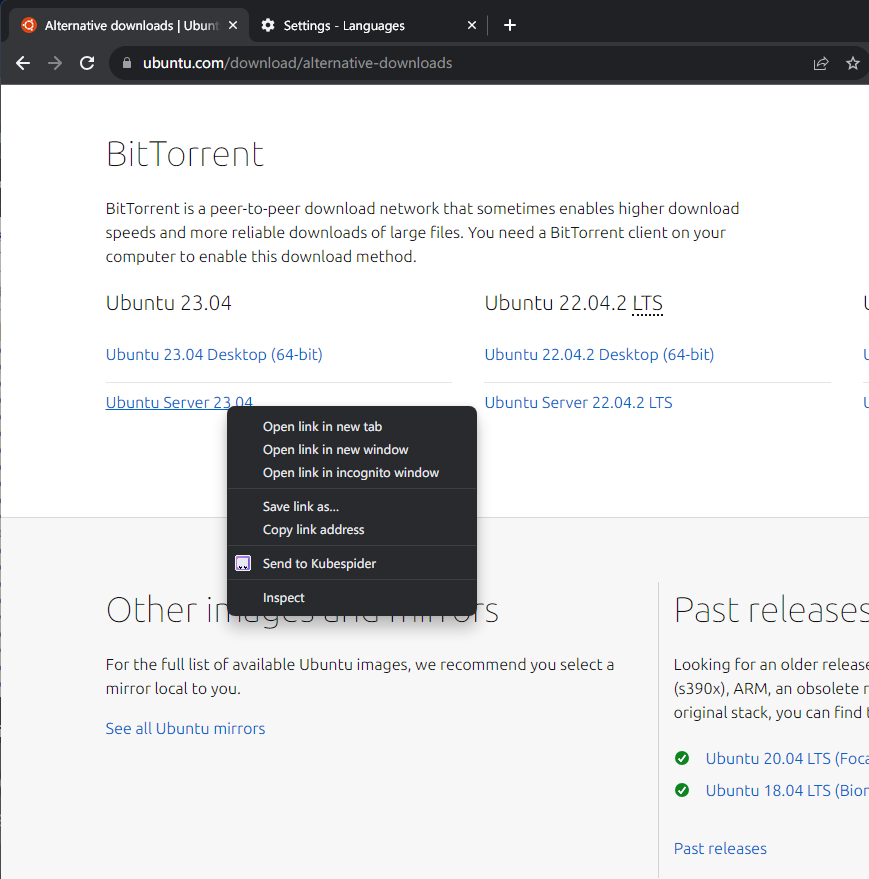Click the Kubespider extension icon in context menu
This screenshot has width=869, height=879.
(x=243, y=563)
